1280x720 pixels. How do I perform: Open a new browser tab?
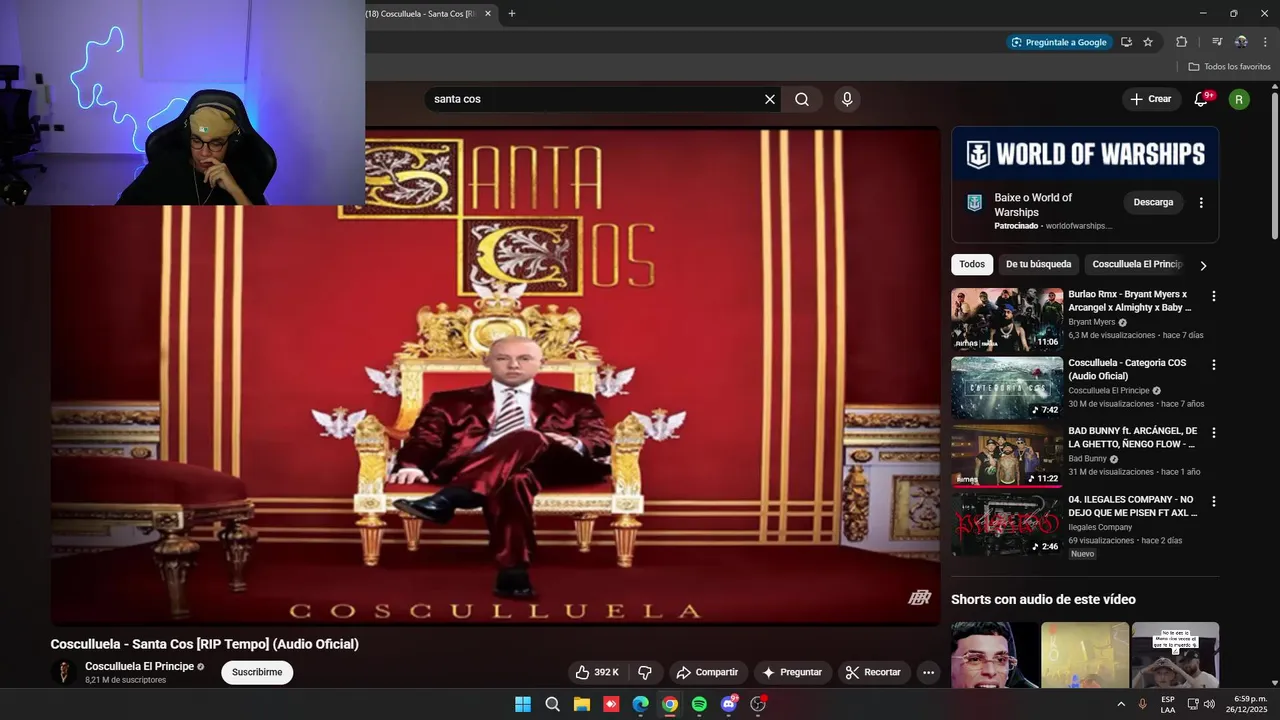[x=512, y=14]
